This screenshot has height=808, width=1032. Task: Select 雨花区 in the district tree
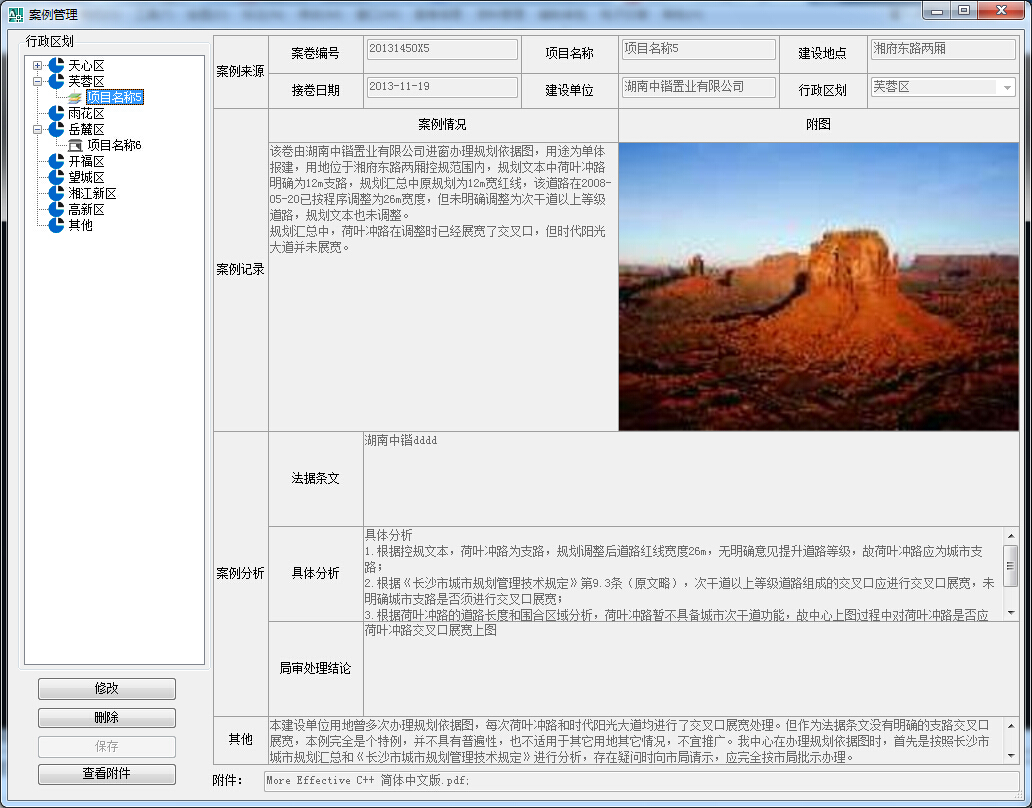pyautogui.click(x=86, y=113)
